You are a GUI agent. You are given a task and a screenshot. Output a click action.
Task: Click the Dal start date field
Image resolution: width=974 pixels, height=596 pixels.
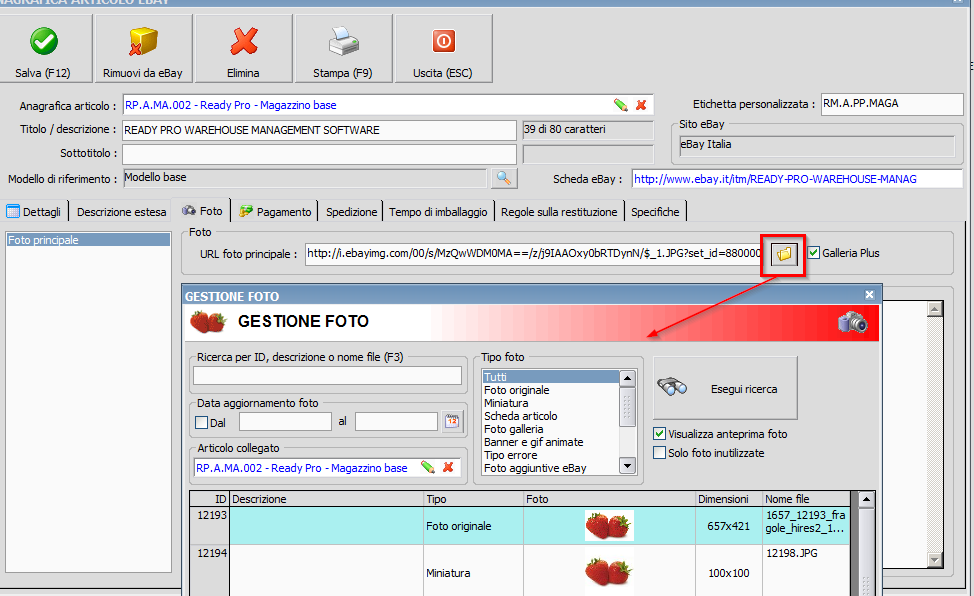tap(285, 421)
